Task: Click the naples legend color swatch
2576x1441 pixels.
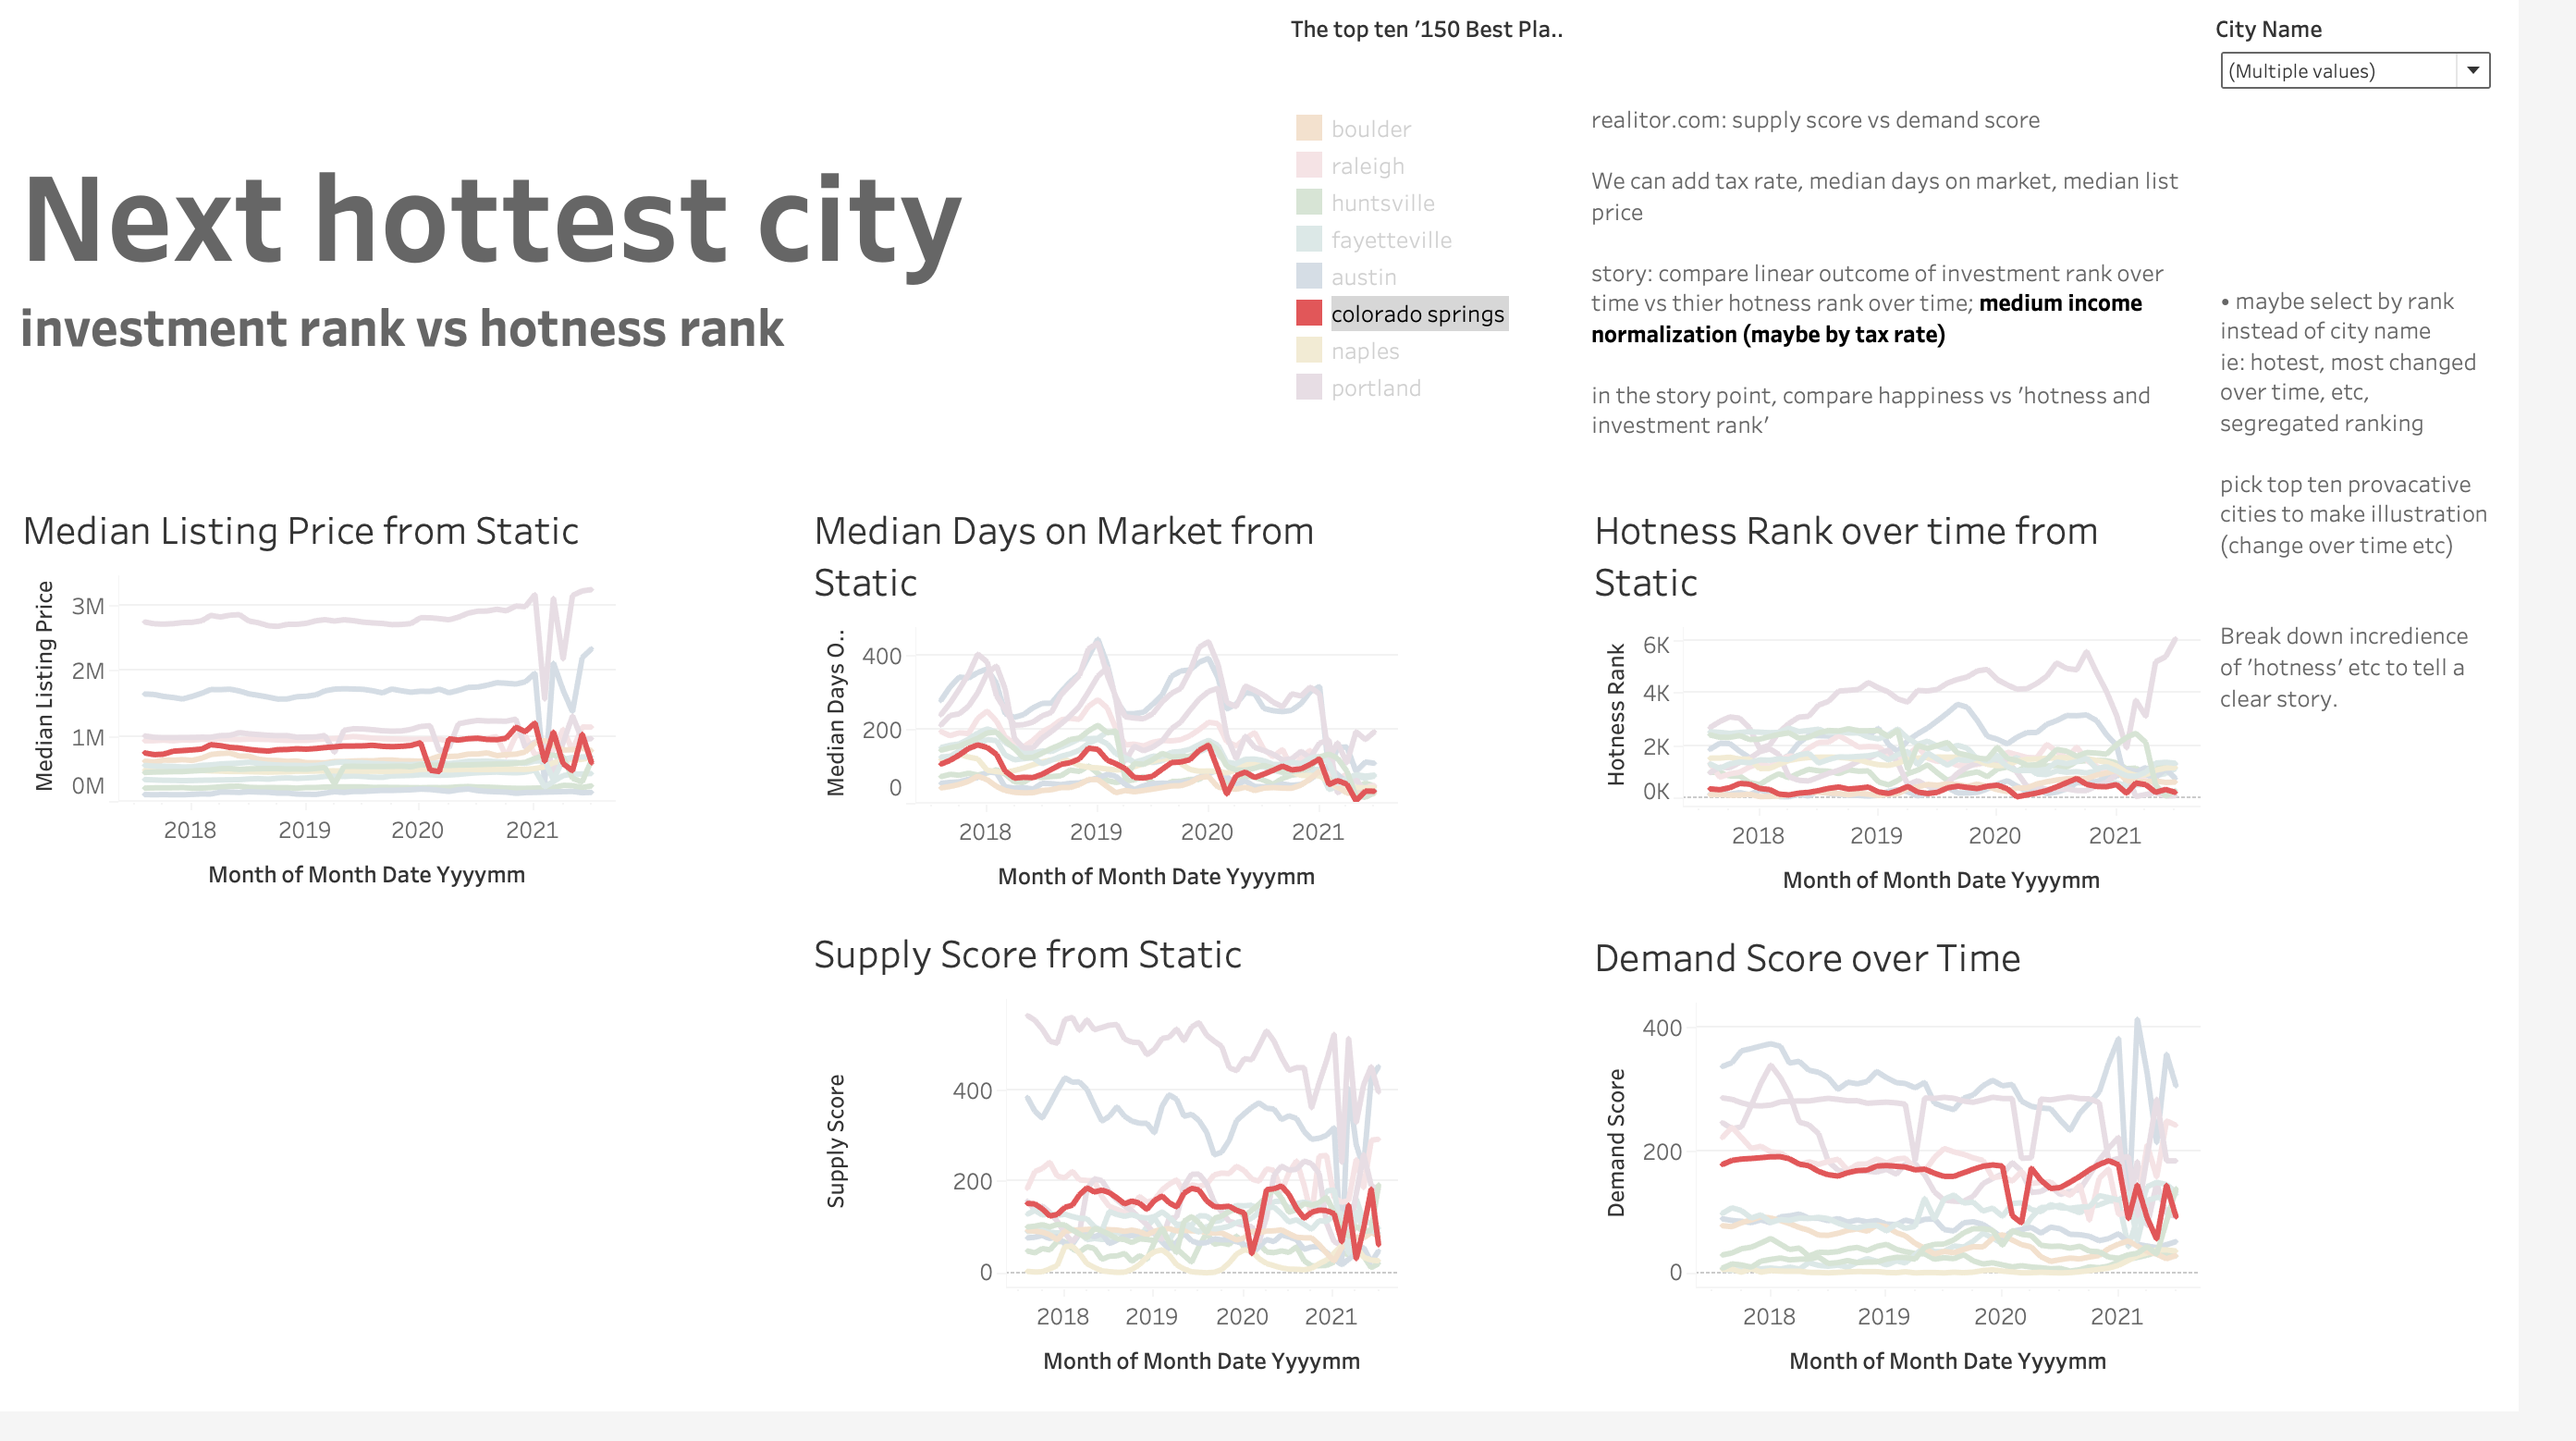Action: pyautogui.click(x=1308, y=350)
